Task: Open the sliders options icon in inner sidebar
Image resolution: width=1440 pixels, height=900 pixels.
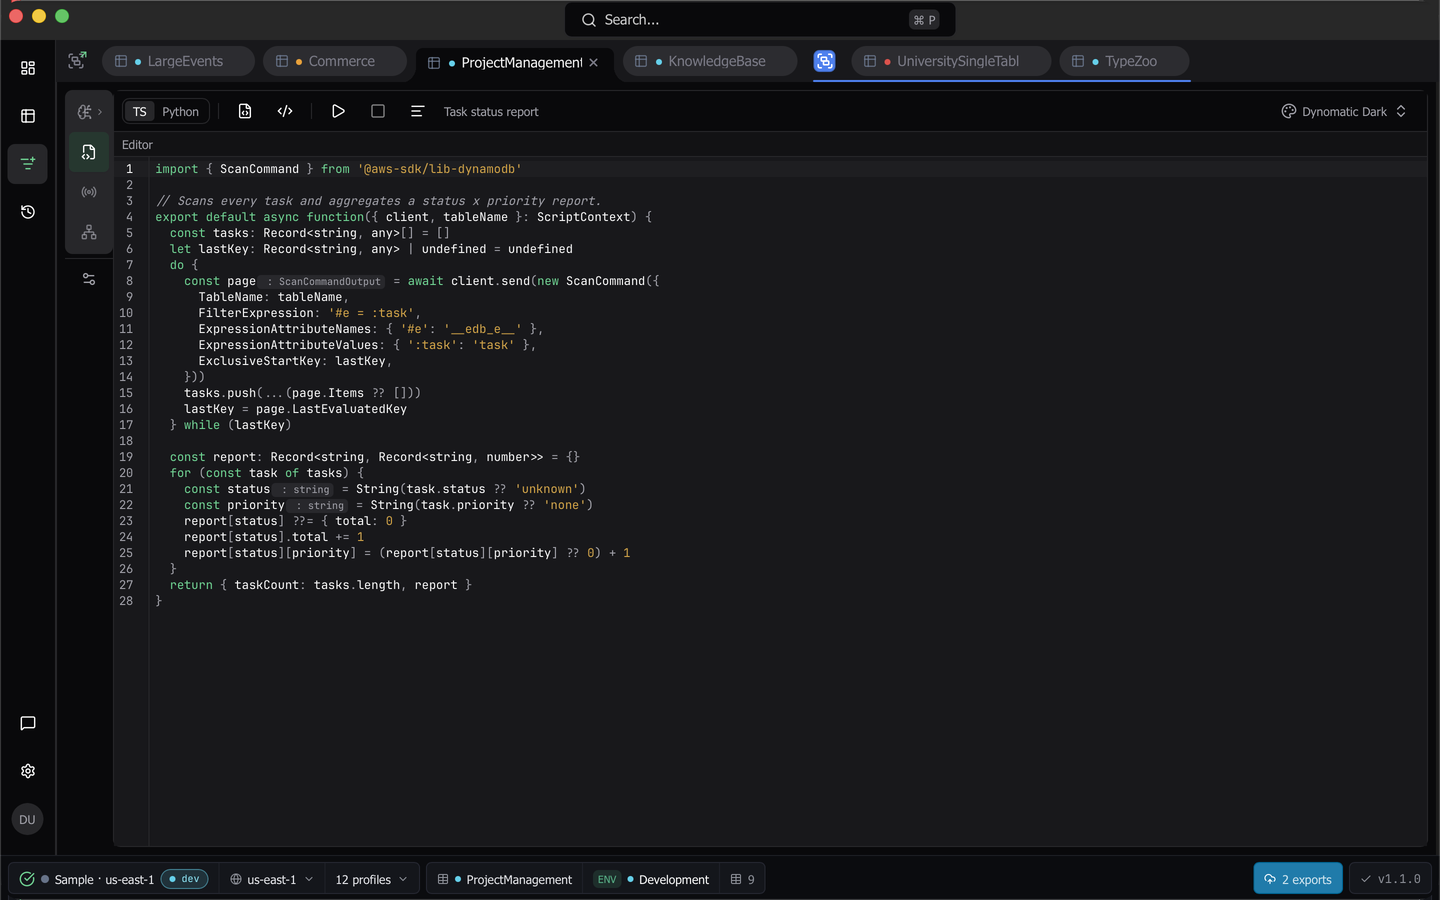Action: (x=89, y=279)
